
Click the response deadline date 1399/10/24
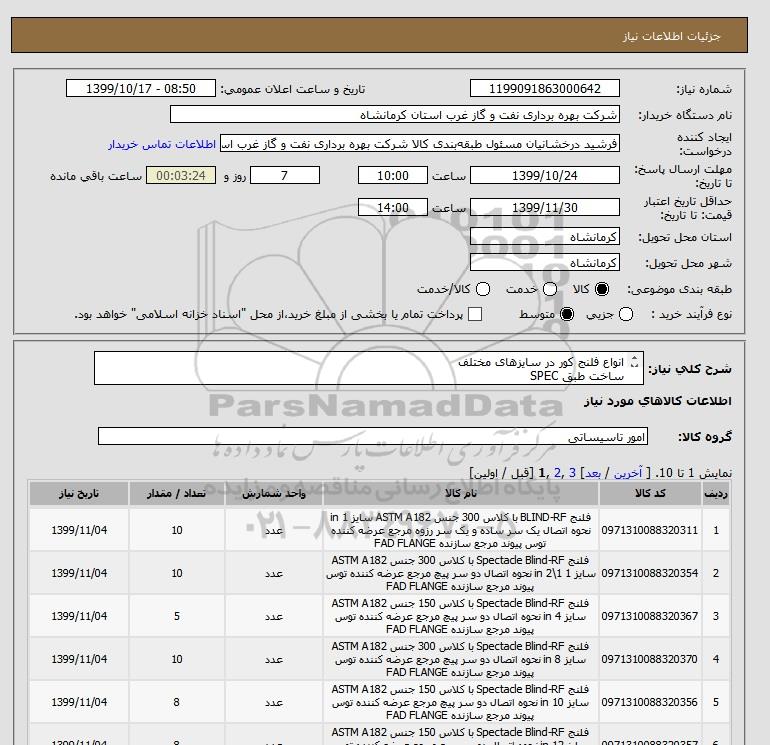click(545, 175)
